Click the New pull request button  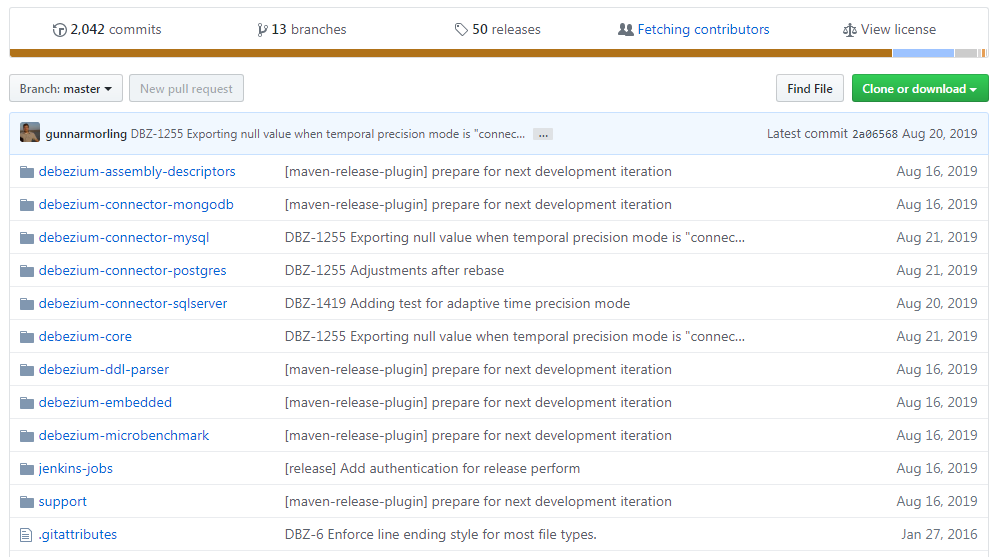coord(186,89)
